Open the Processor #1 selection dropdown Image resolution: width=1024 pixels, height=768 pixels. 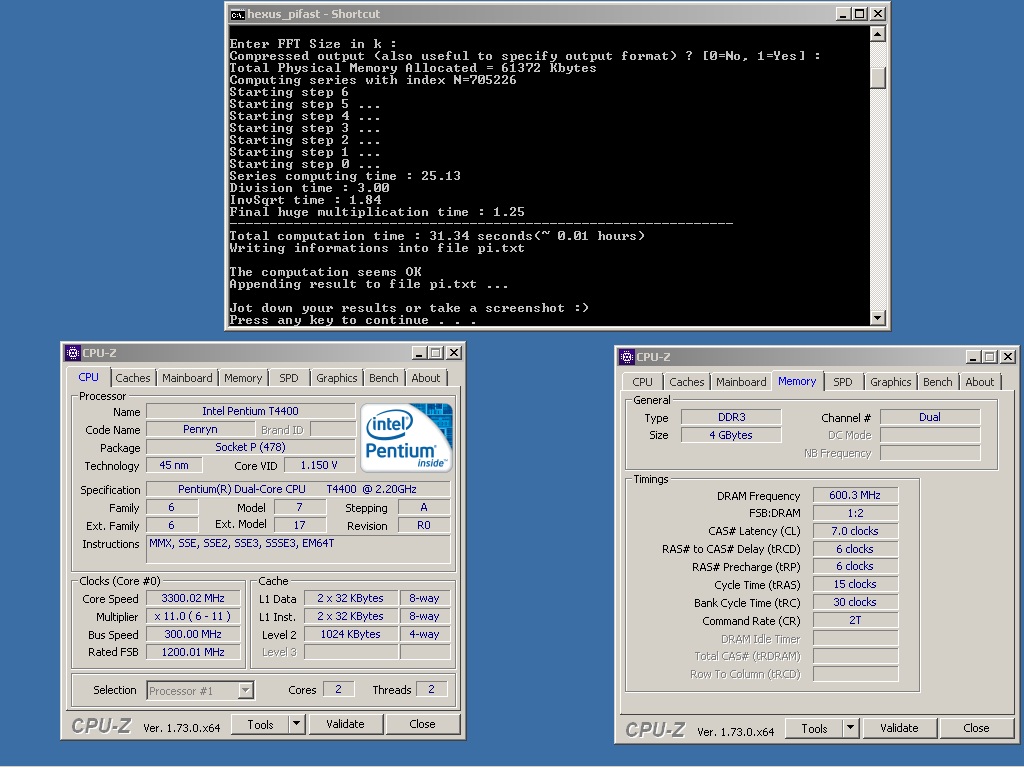(246, 690)
